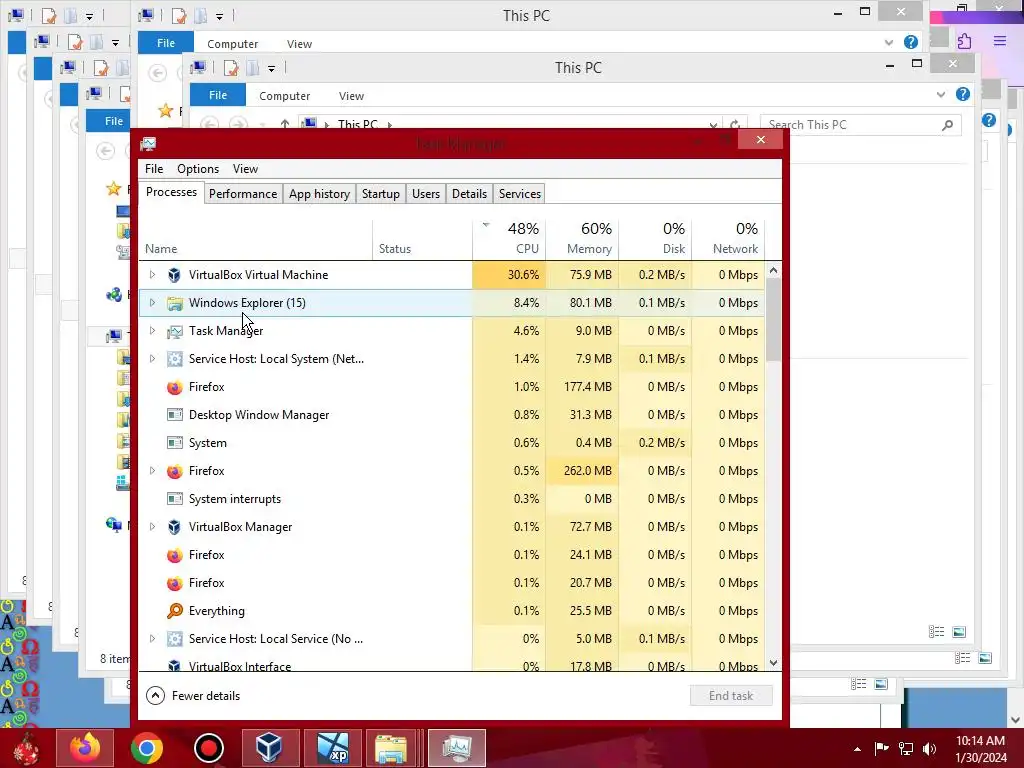Screen dimensions: 1024x768
Task: Click the End task button
Action: [731, 696]
